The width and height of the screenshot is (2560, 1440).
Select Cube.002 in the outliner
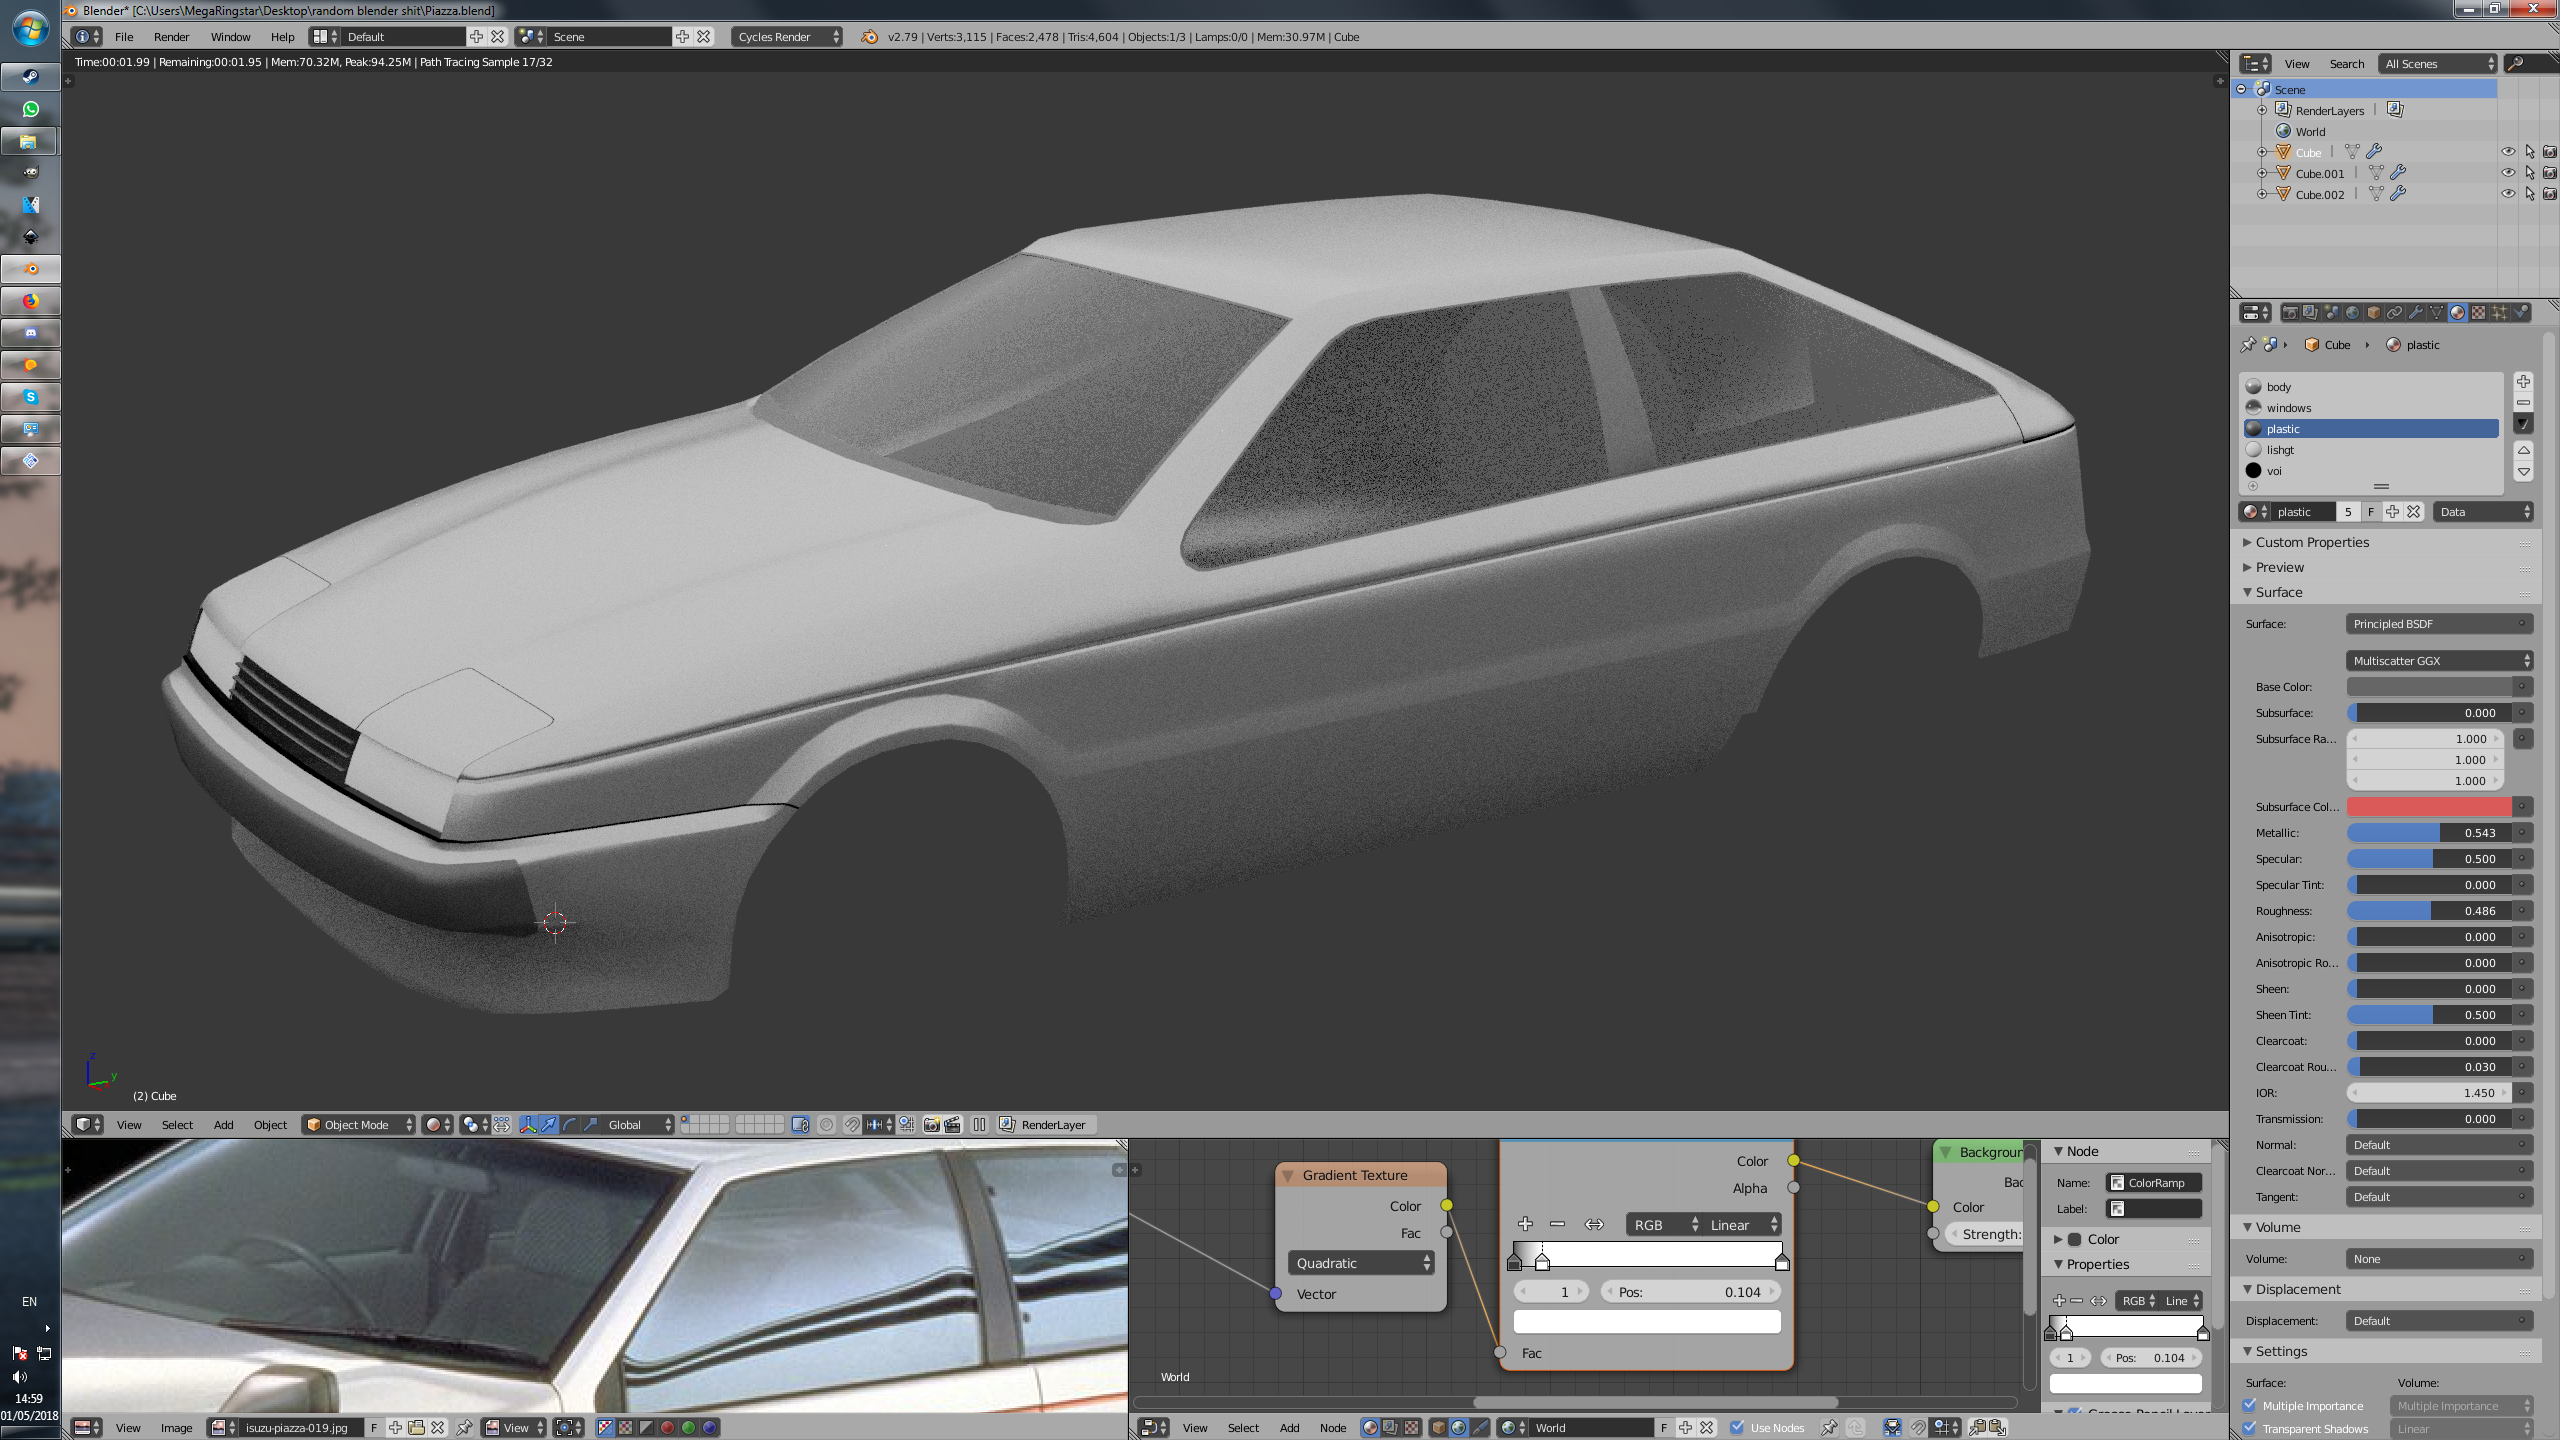(x=2319, y=195)
